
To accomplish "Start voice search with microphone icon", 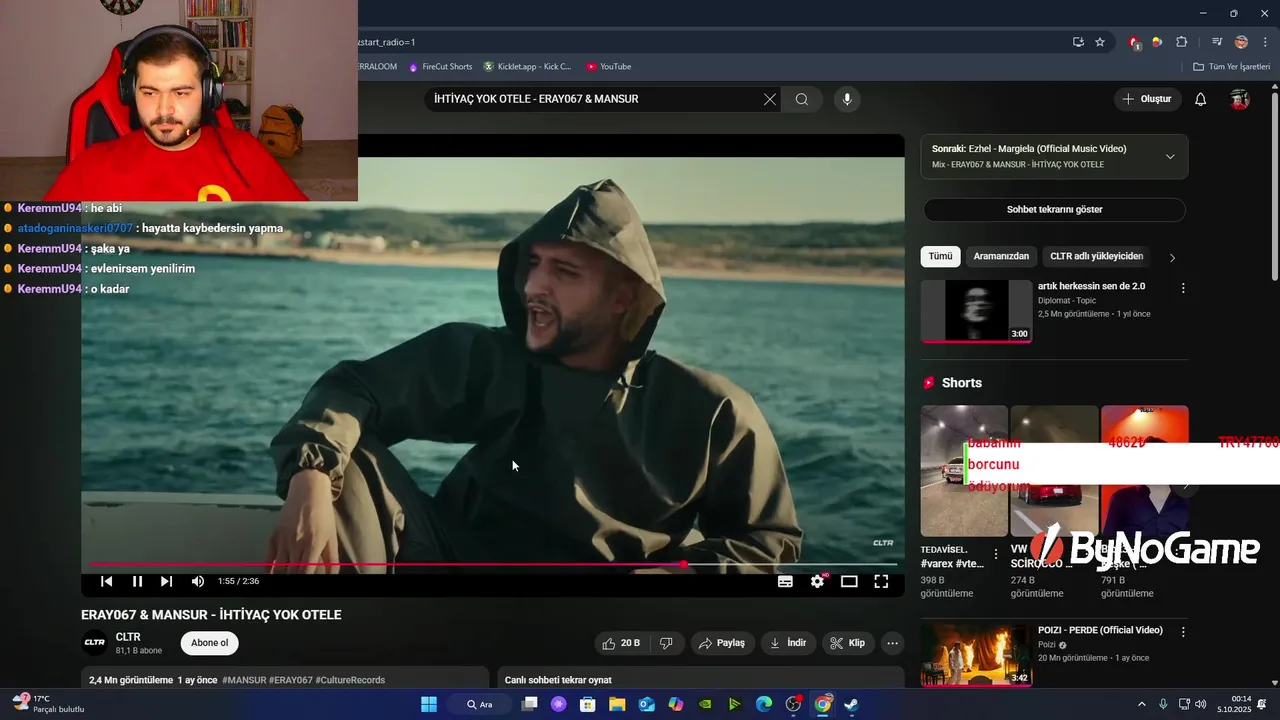I will point(847,99).
